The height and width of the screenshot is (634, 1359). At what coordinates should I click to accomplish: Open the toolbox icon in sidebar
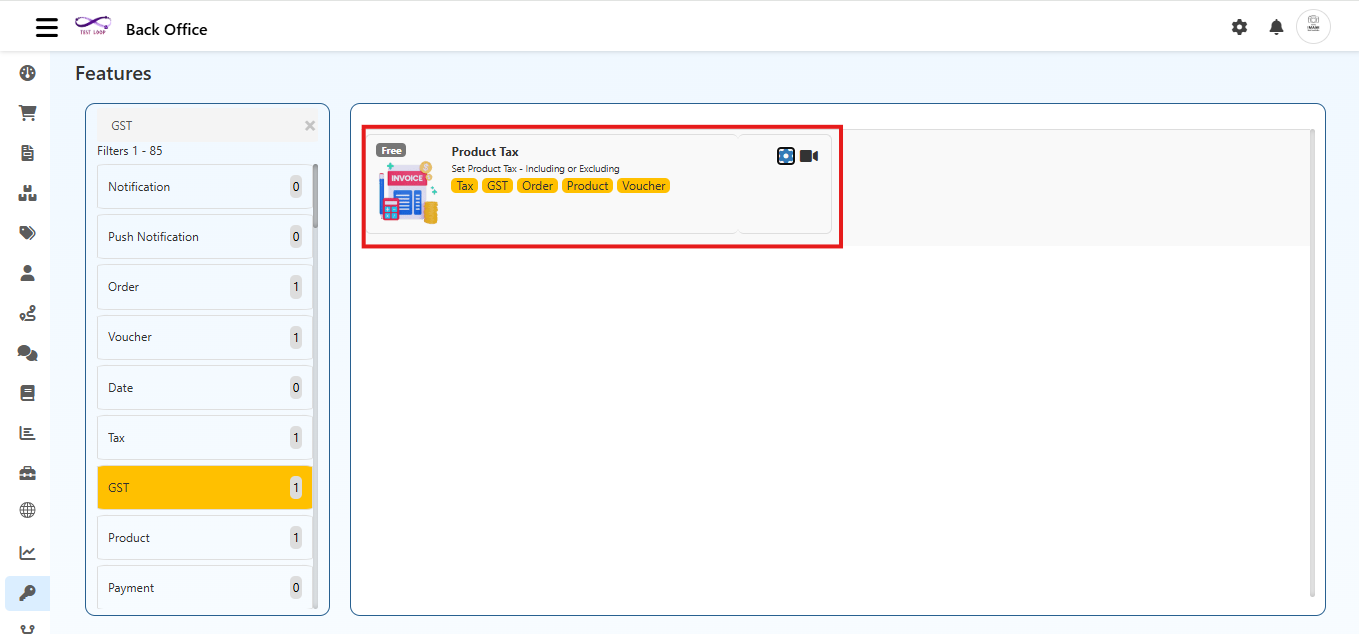(27, 472)
